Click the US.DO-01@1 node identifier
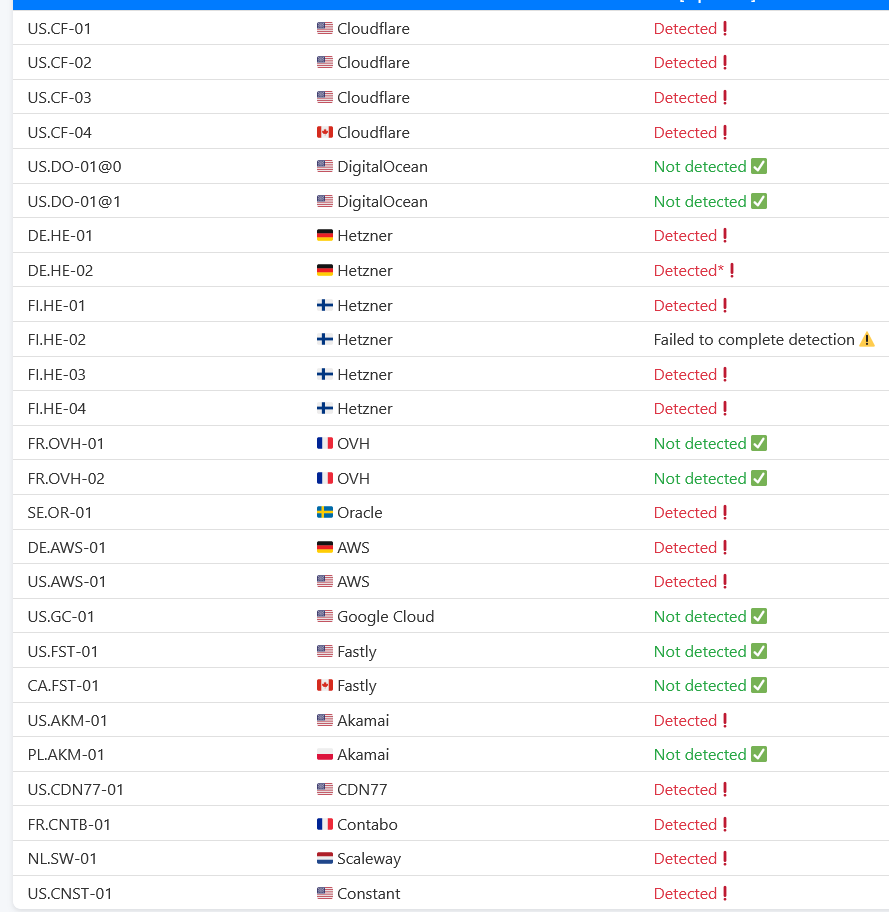The width and height of the screenshot is (889, 912). [74, 202]
